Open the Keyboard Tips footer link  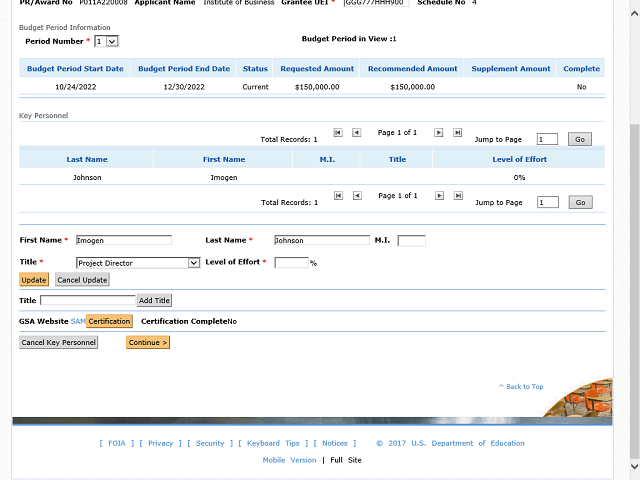click(273, 443)
